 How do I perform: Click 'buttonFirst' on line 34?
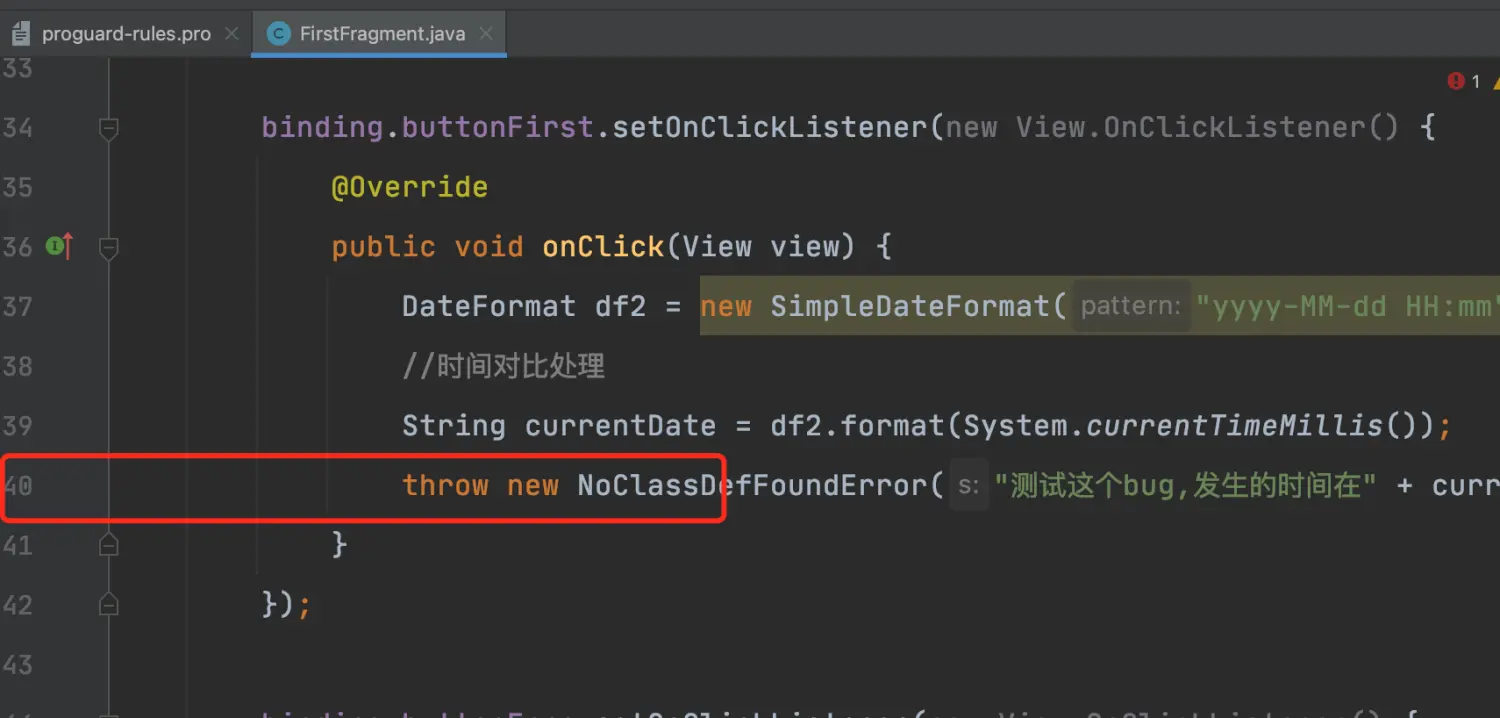(x=498, y=128)
